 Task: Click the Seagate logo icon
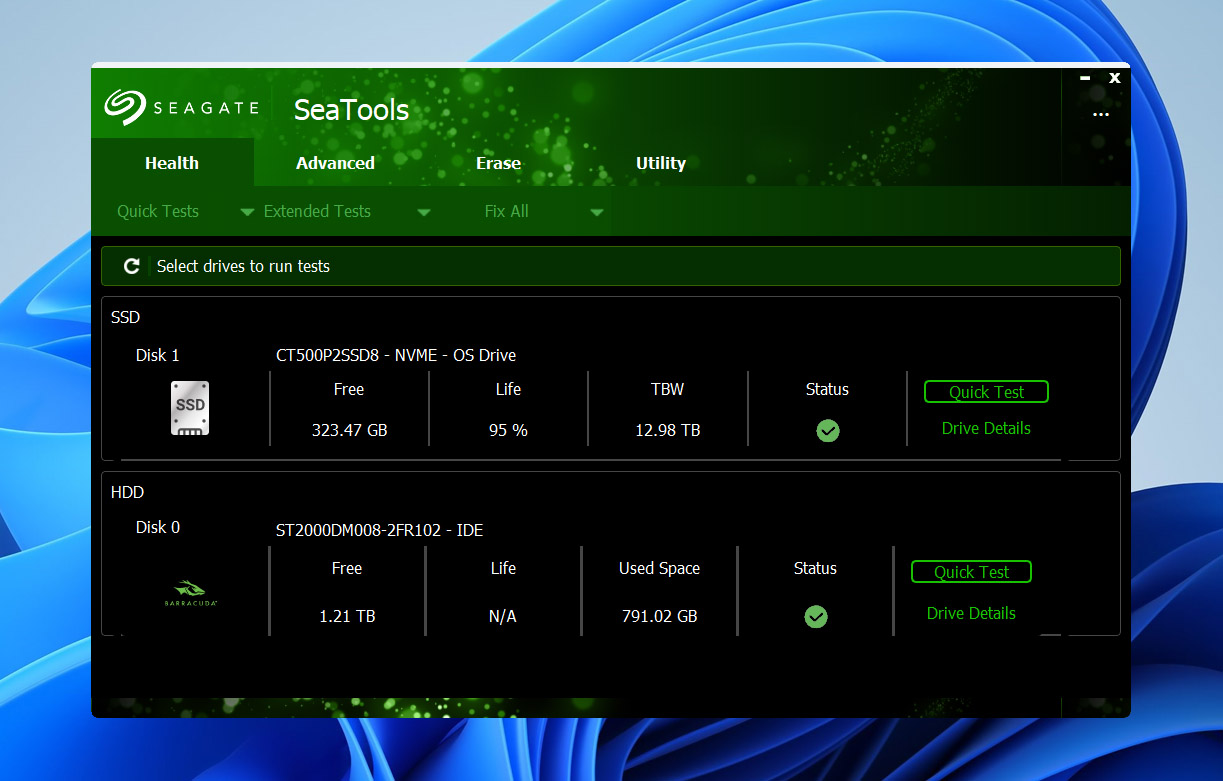click(x=125, y=108)
